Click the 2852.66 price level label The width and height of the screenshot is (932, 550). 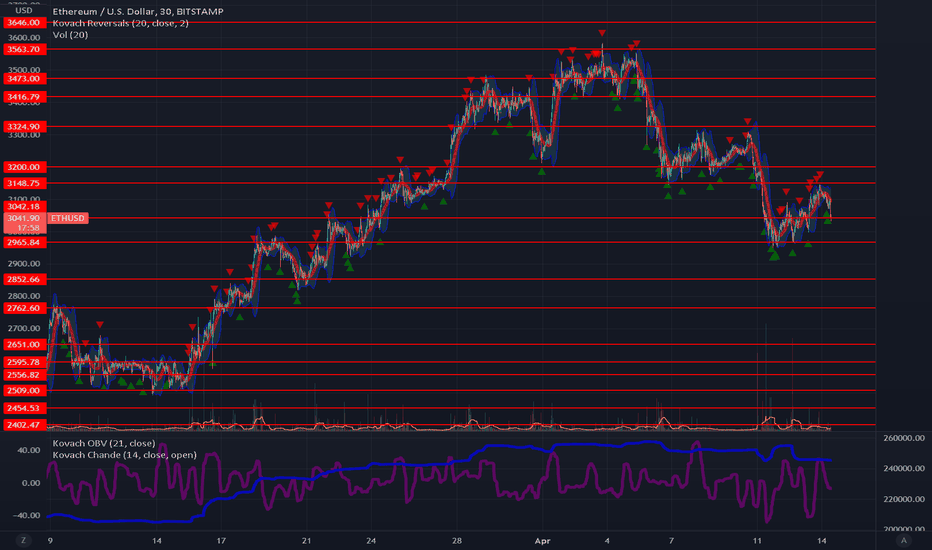coord(24,279)
